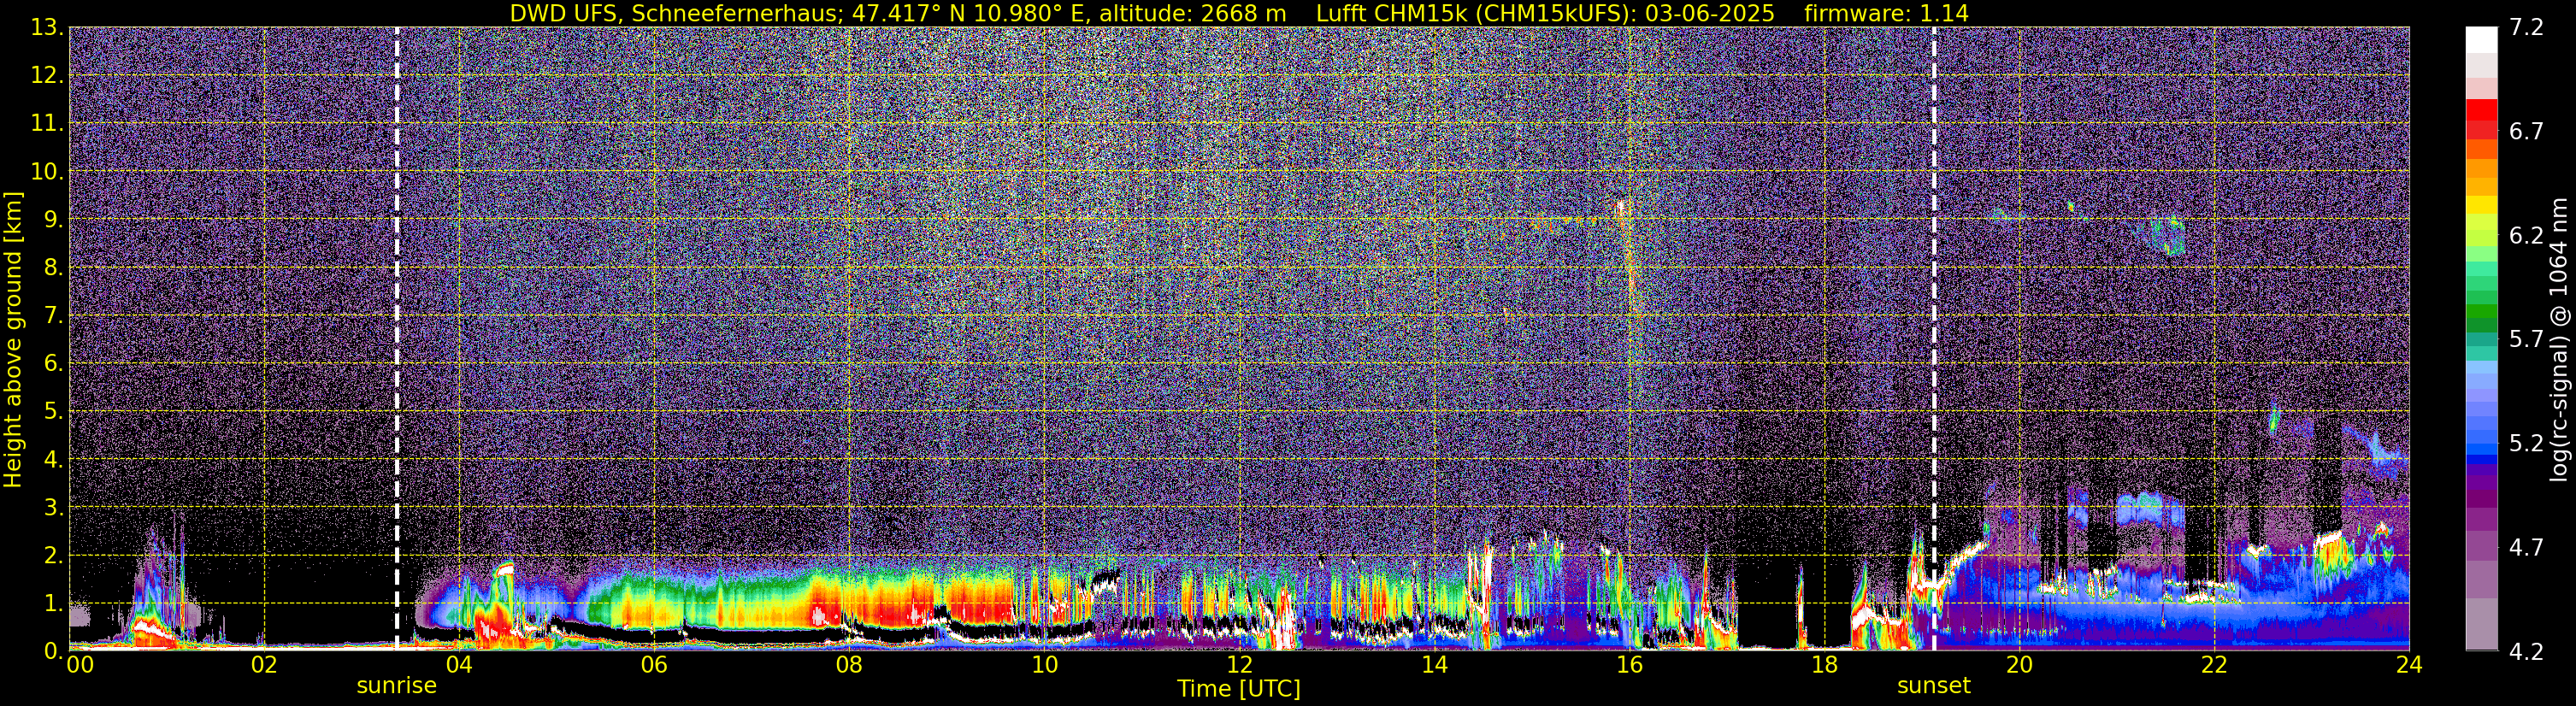This screenshot has height=706, width=2576.
Task: Click the date '03-06-2025' in the title
Action: (x=1712, y=13)
